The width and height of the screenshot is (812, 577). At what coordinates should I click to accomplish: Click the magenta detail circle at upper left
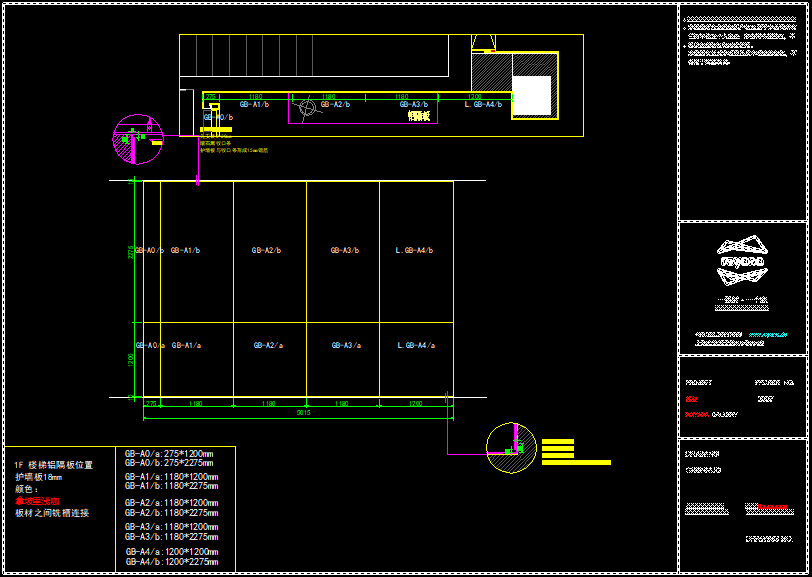137,138
